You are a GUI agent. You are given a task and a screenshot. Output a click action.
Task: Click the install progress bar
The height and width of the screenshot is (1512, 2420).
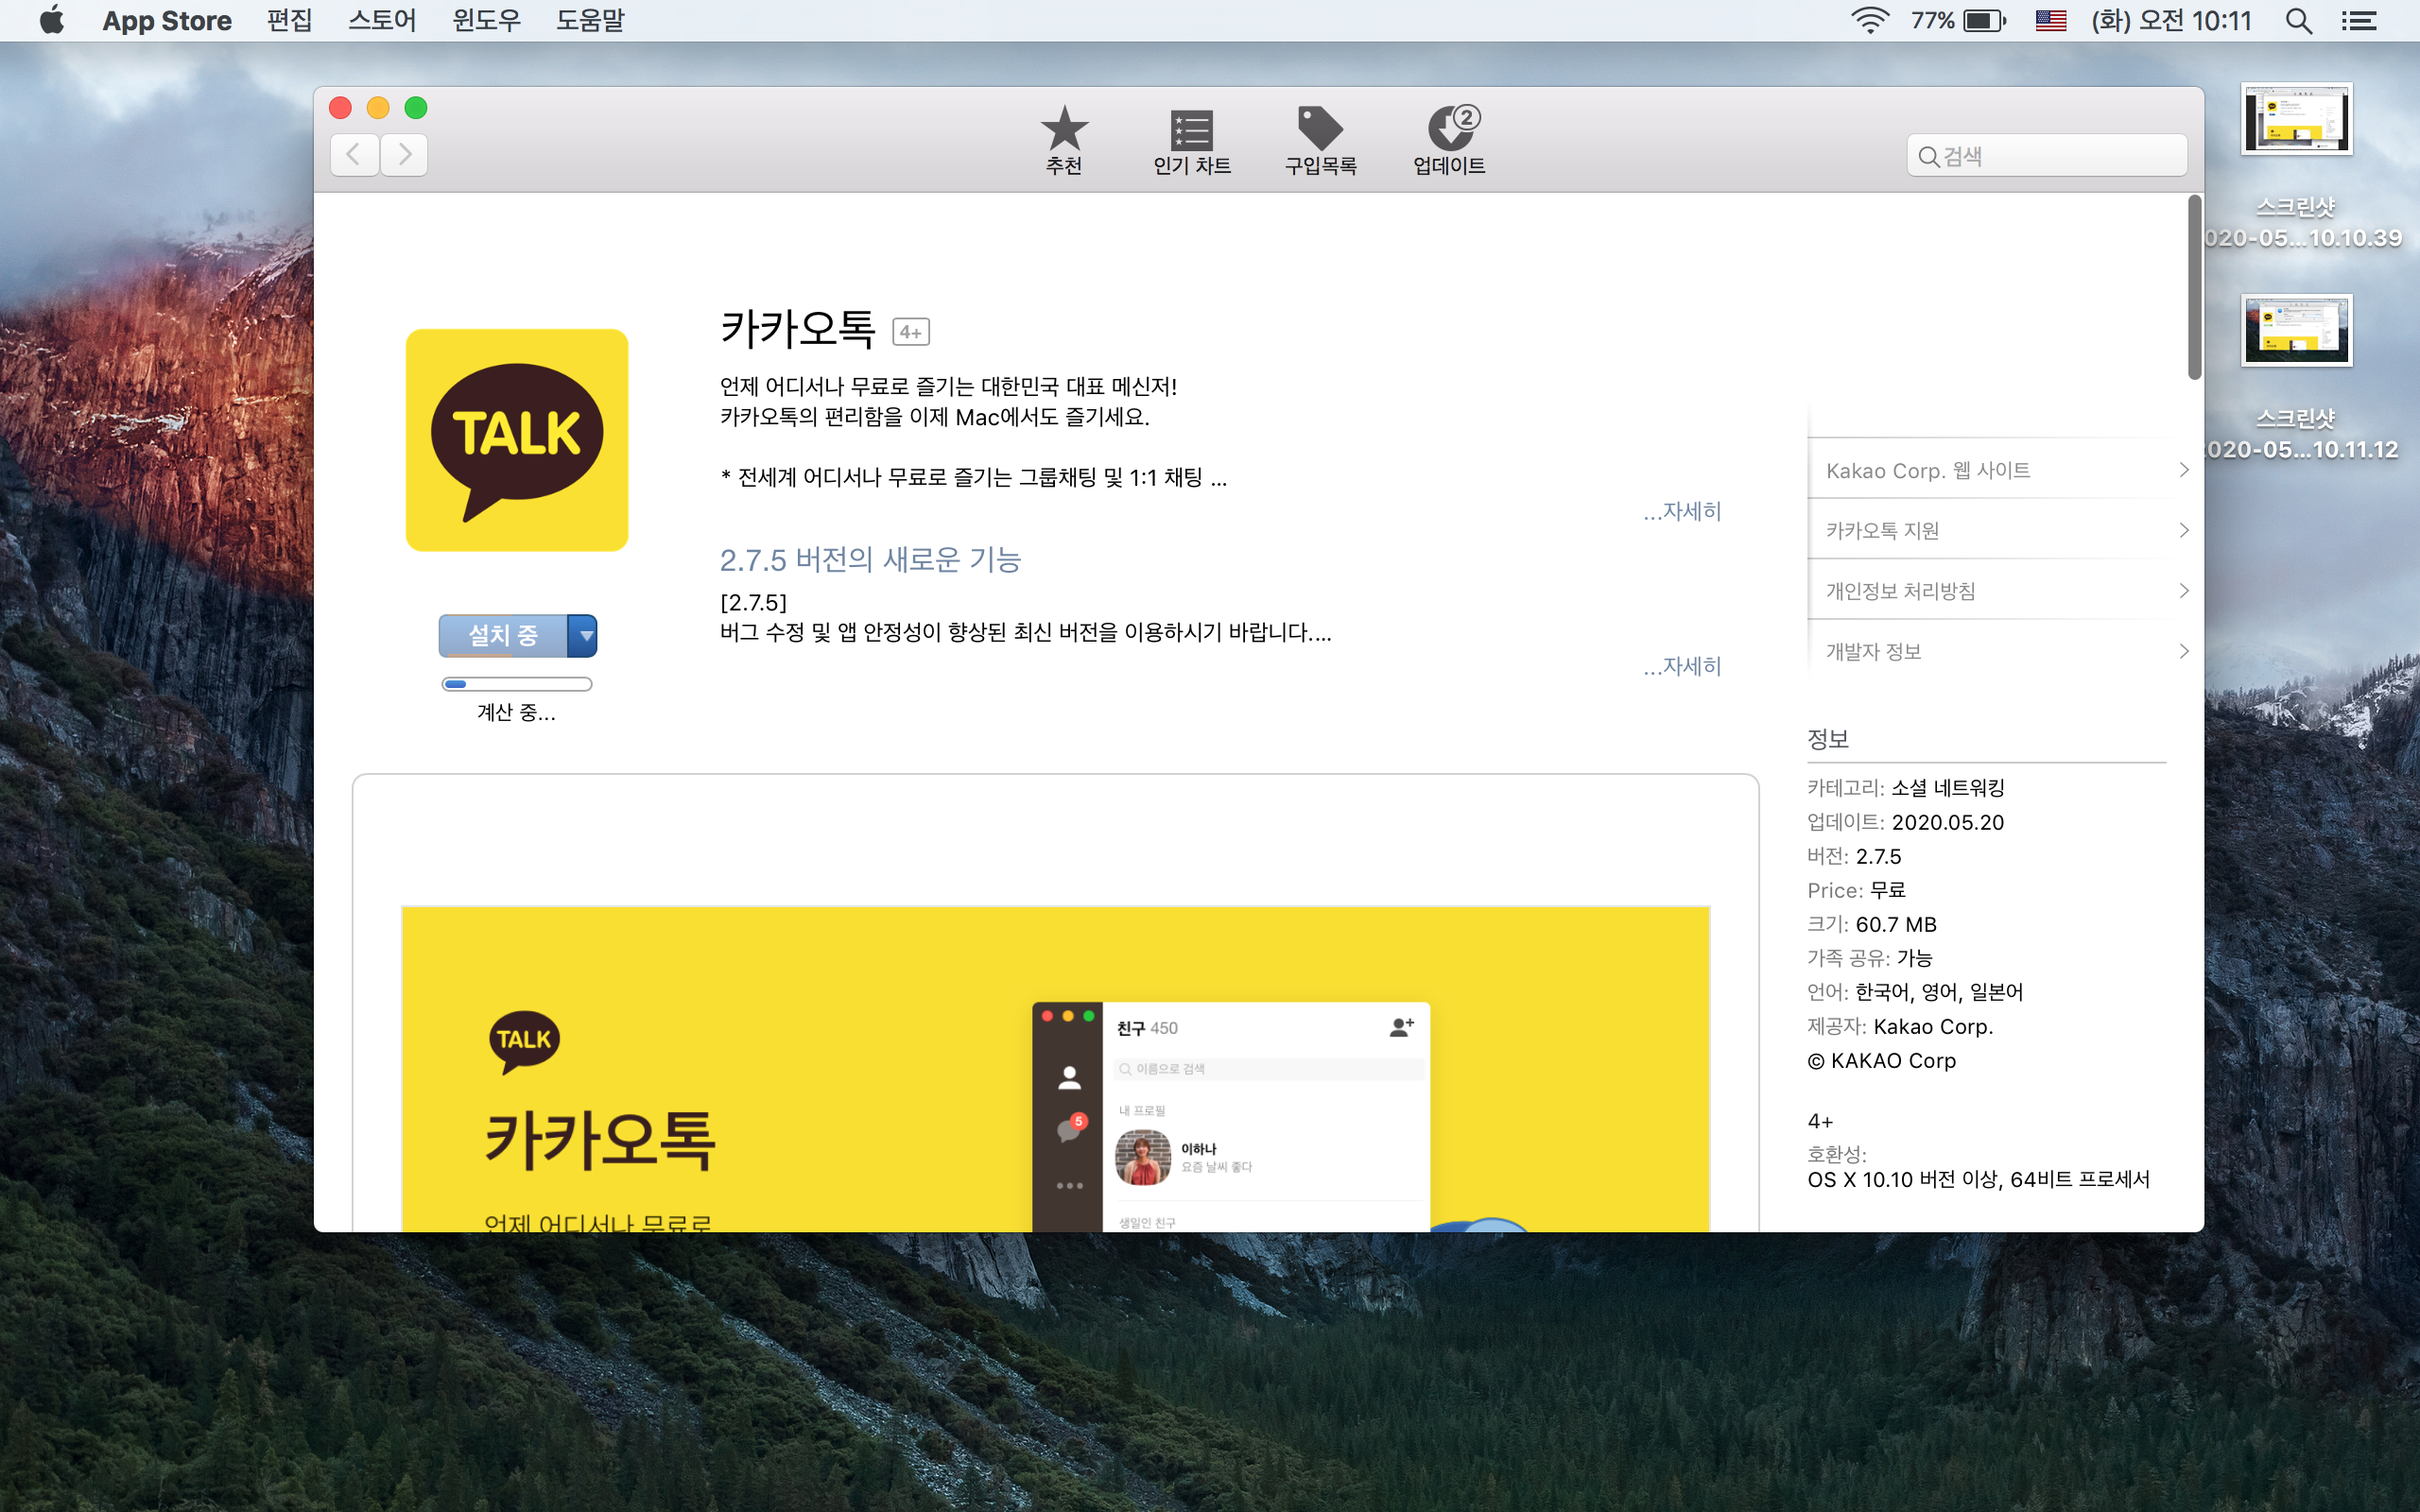click(x=517, y=684)
